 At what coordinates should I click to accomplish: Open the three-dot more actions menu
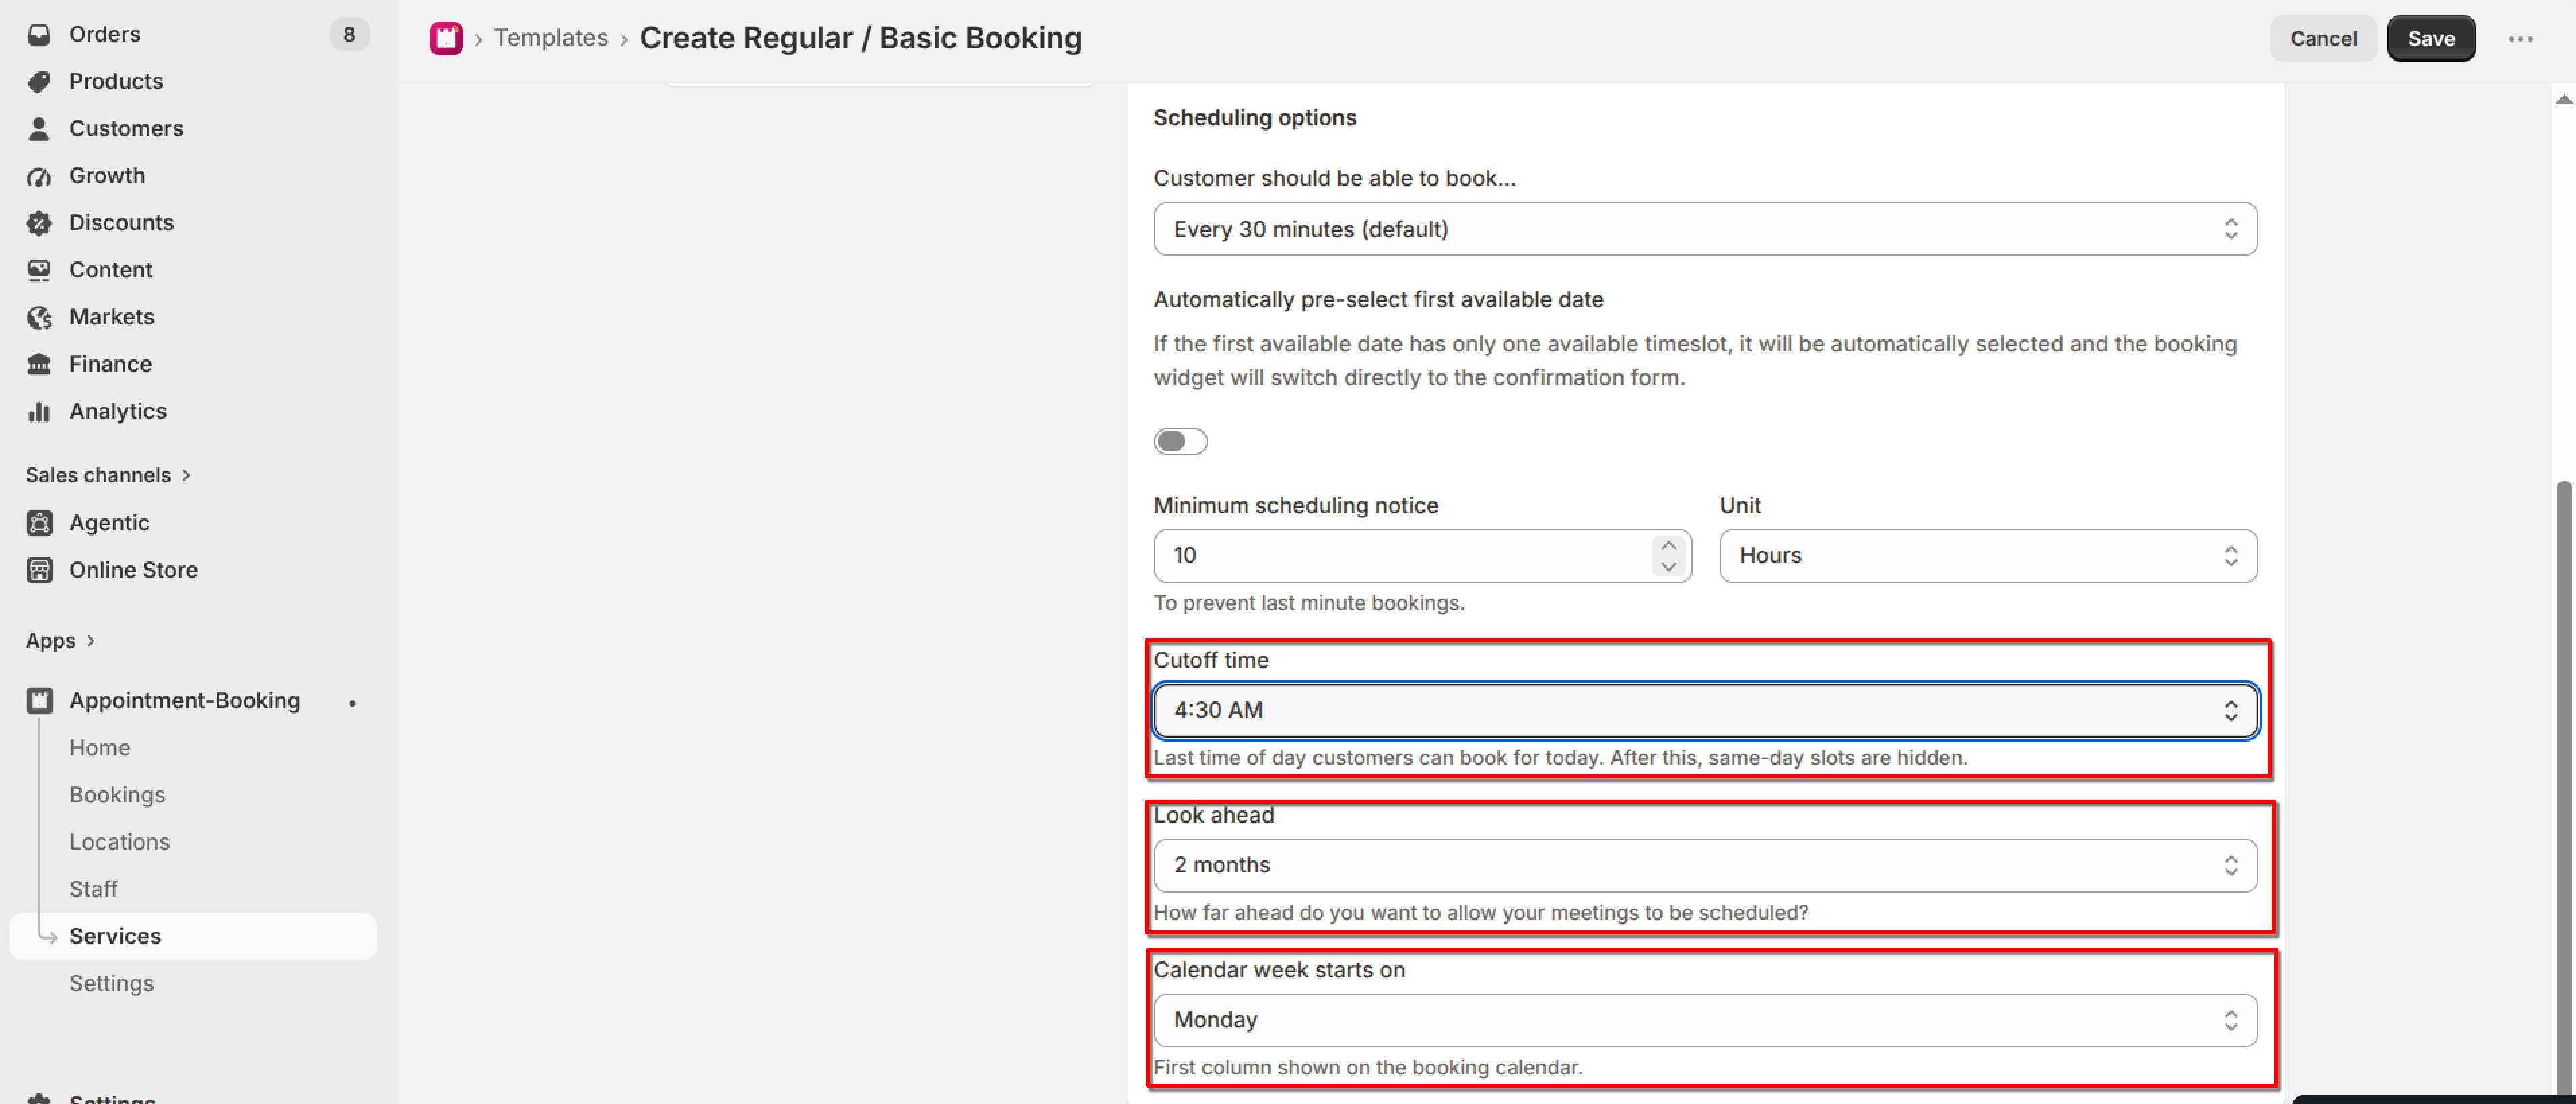point(2520,38)
